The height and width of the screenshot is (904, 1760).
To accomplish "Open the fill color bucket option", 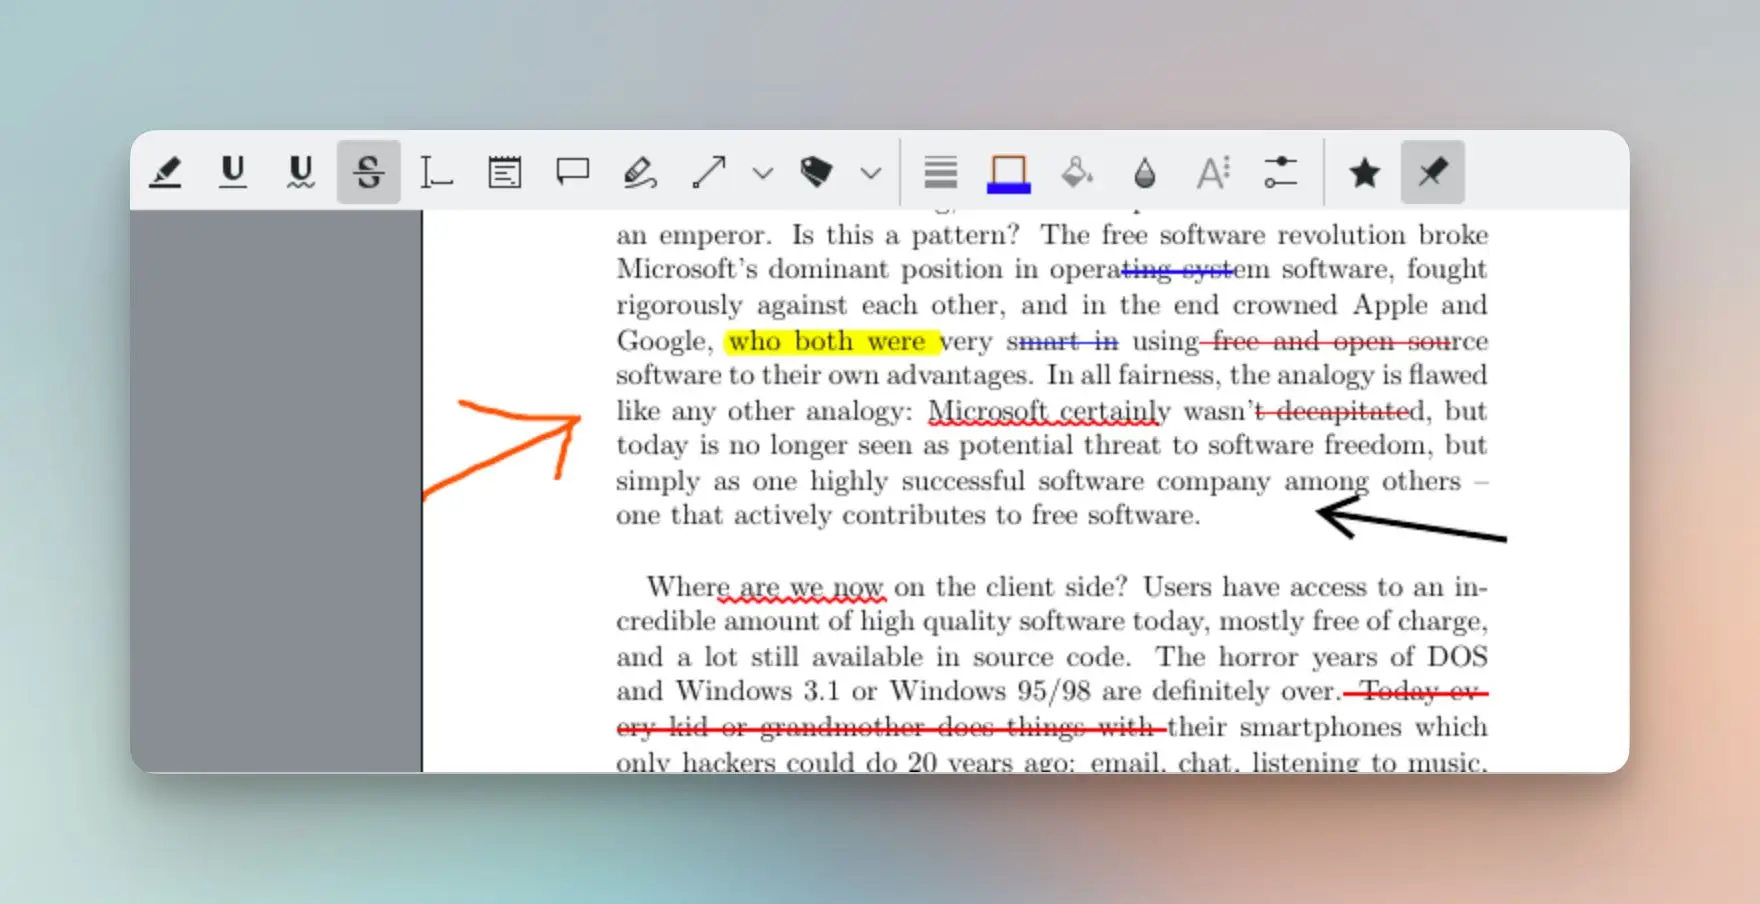I will pos(1076,172).
